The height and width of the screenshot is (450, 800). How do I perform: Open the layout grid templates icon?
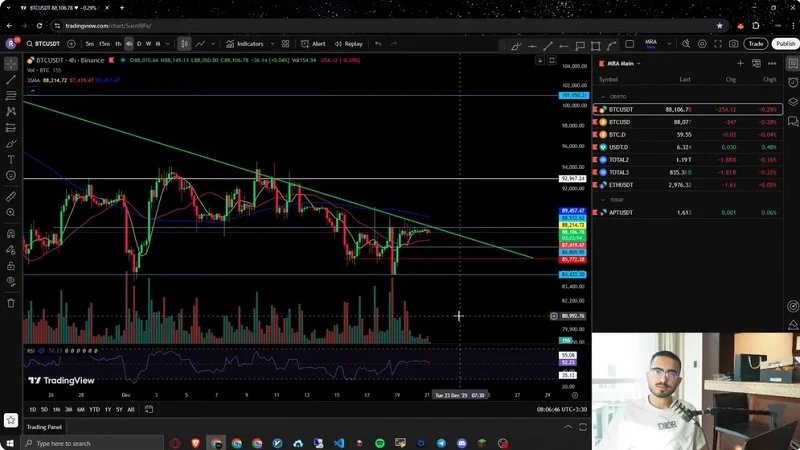[285, 44]
